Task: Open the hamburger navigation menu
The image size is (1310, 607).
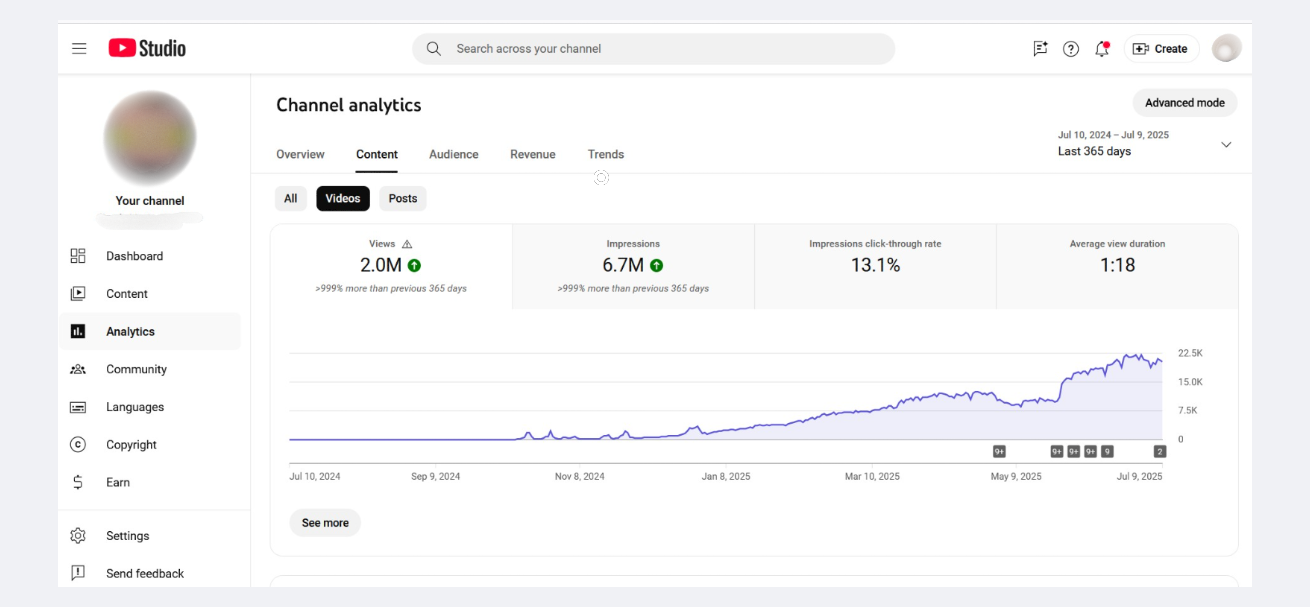Action: (x=79, y=48)
